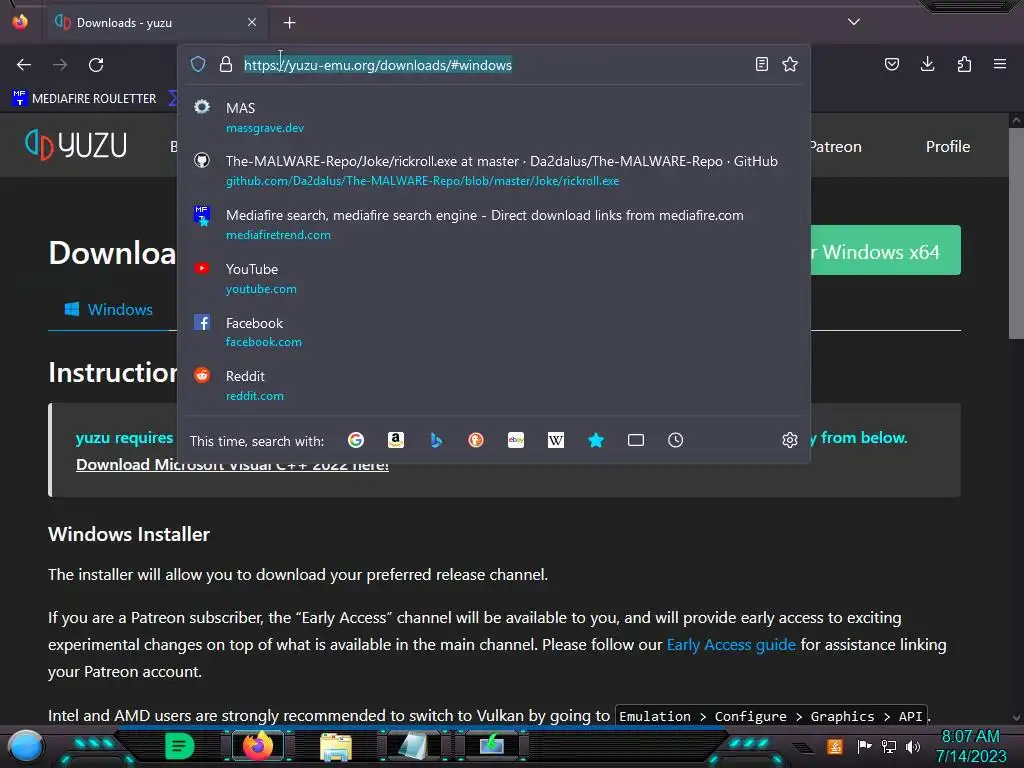Bookmark this page with the star icon

tap(790, 64)
